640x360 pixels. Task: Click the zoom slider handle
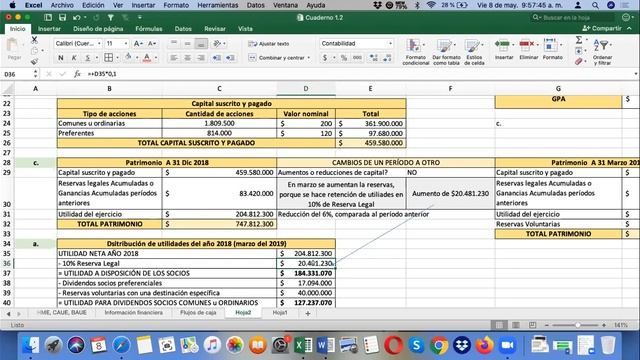pos(578,325)
